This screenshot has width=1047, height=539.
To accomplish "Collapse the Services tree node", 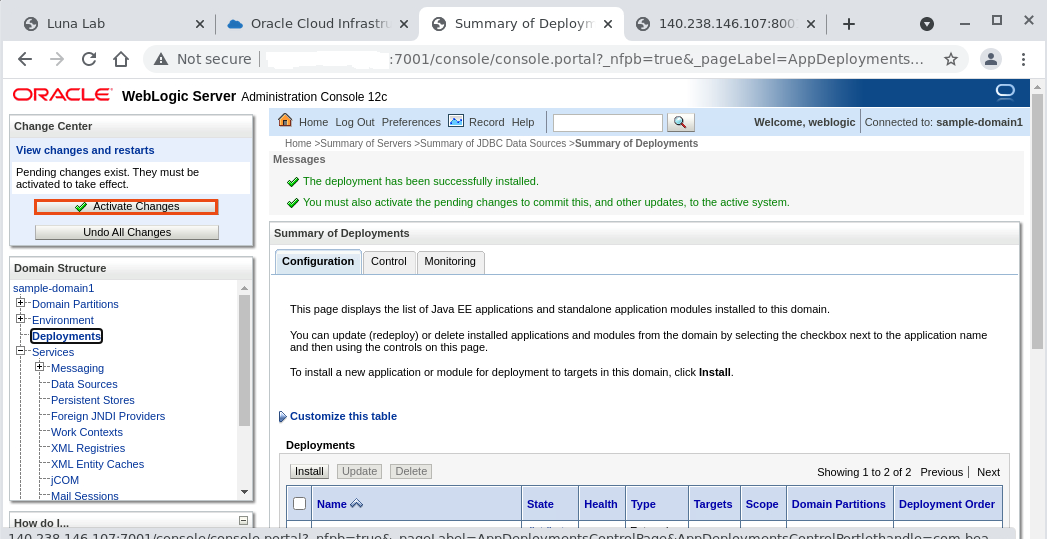I will click(21, 351).
